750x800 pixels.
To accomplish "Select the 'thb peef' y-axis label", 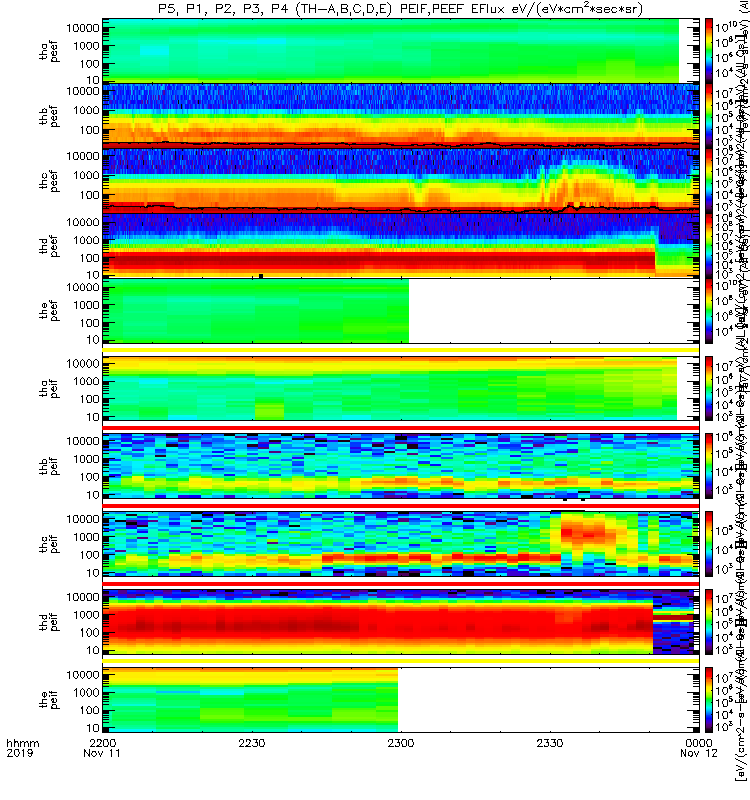I will coord(49,117).
